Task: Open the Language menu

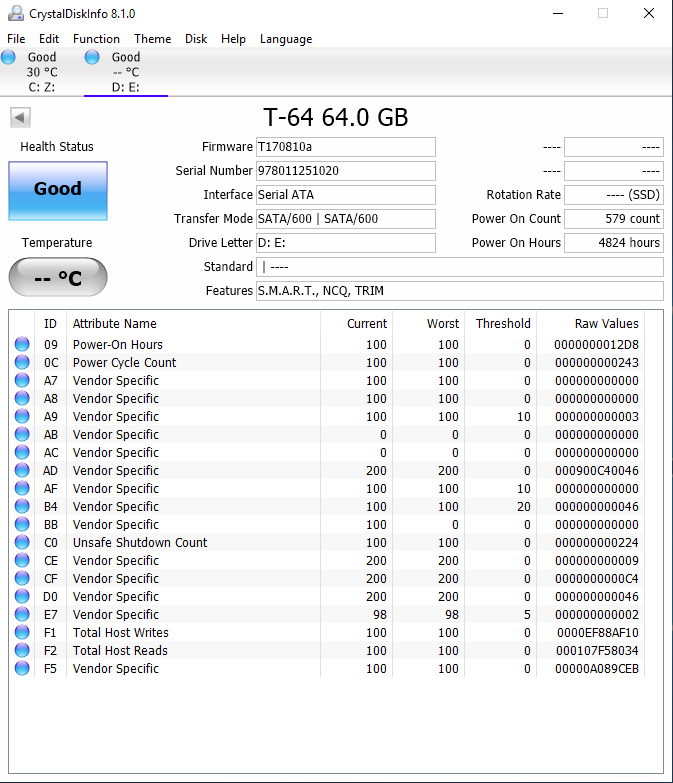Action: [x=286, y=39]
